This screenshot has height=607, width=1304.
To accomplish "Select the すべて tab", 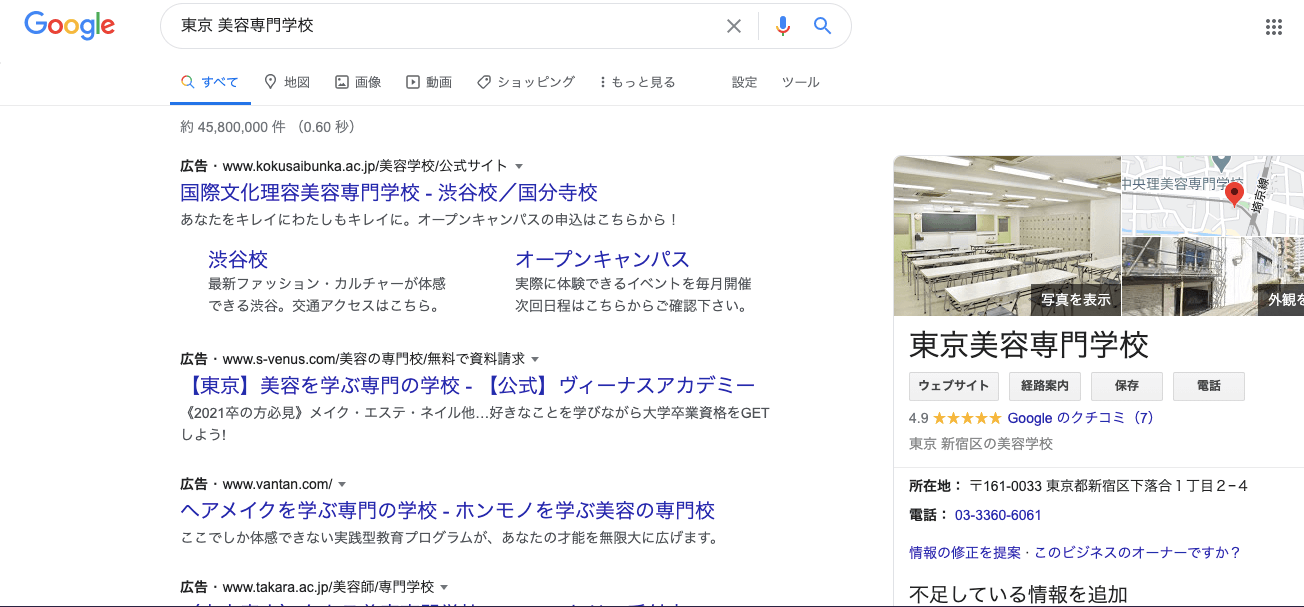I will pyautogui.click(x=210, y=82).
